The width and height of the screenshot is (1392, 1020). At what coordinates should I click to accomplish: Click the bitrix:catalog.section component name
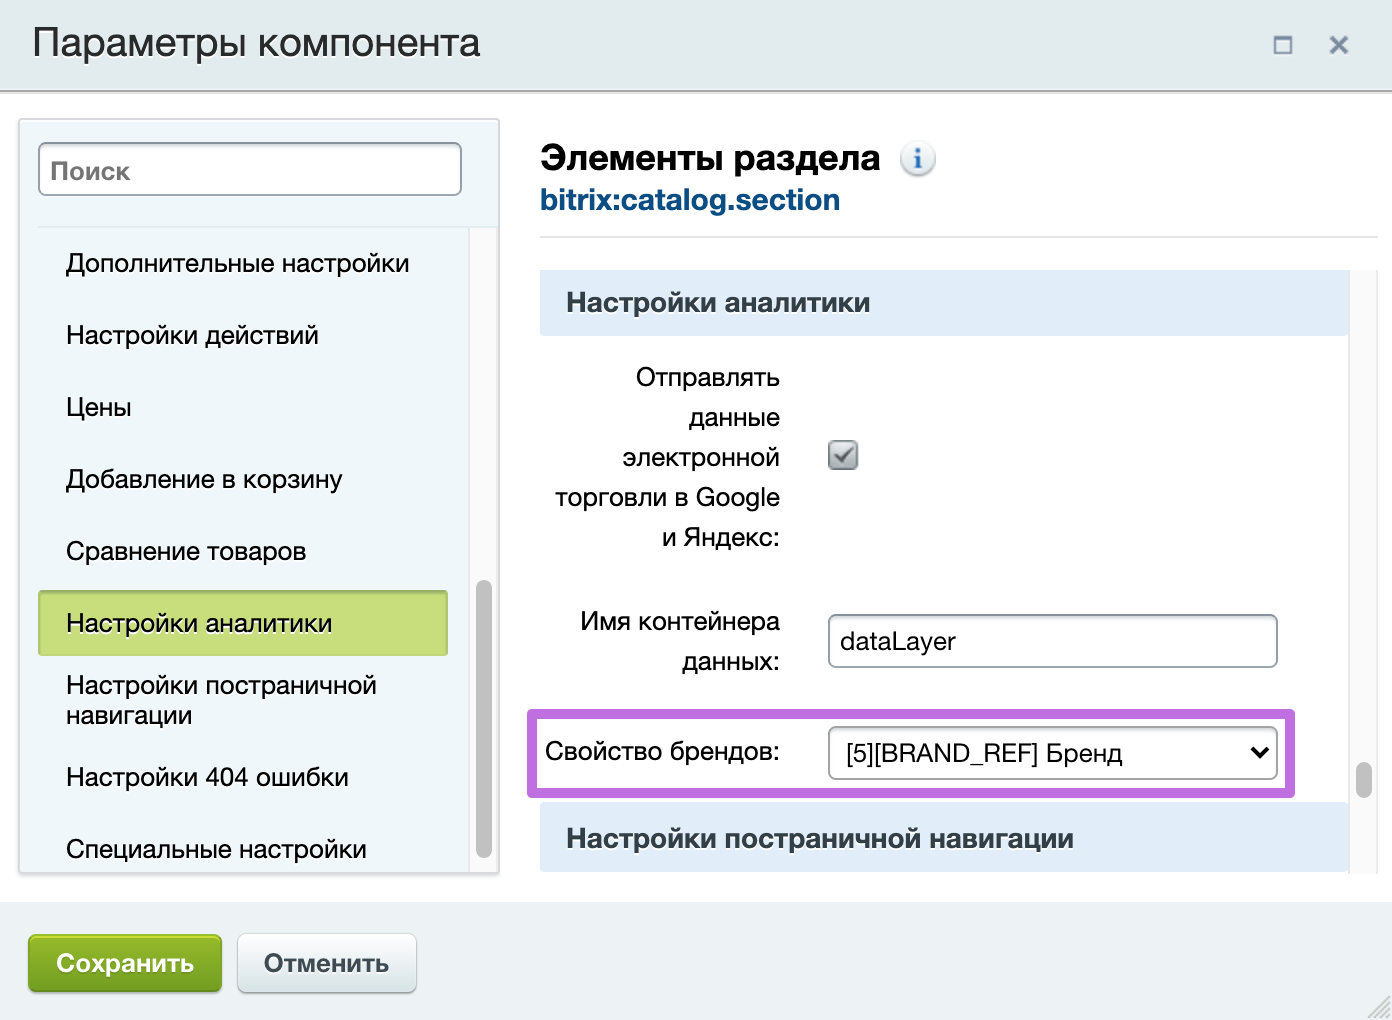[690, 200]
